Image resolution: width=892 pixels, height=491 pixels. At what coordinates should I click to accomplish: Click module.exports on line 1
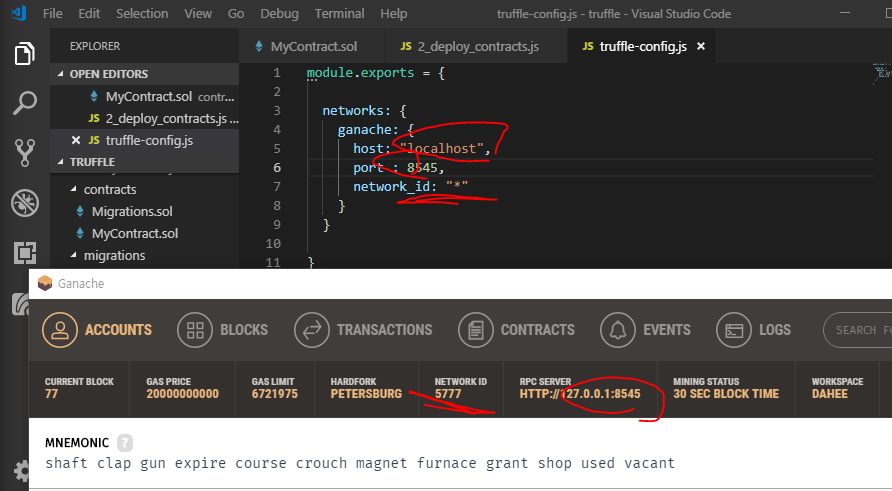361,73
